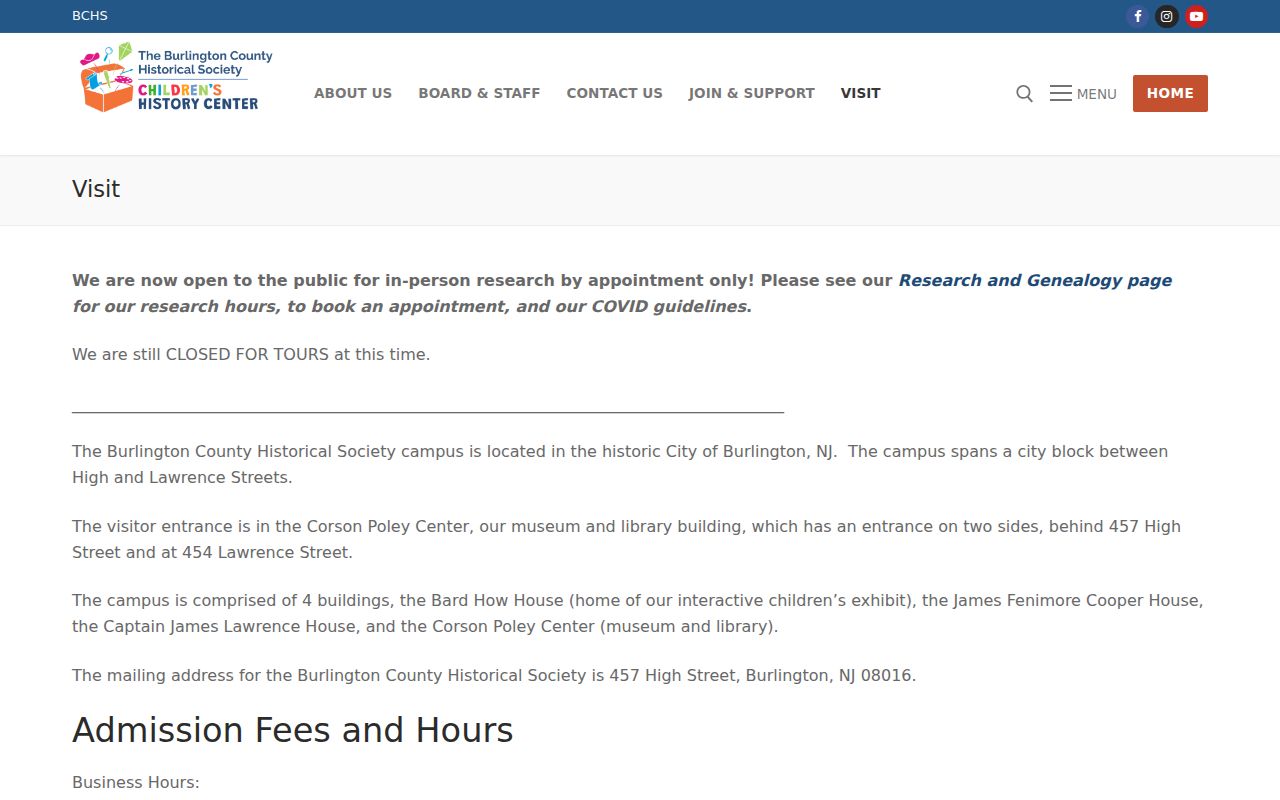Viewport: 1280px width, 800px height.
Task: Open the Instagram social icon
Action: tap(1167, 16)
